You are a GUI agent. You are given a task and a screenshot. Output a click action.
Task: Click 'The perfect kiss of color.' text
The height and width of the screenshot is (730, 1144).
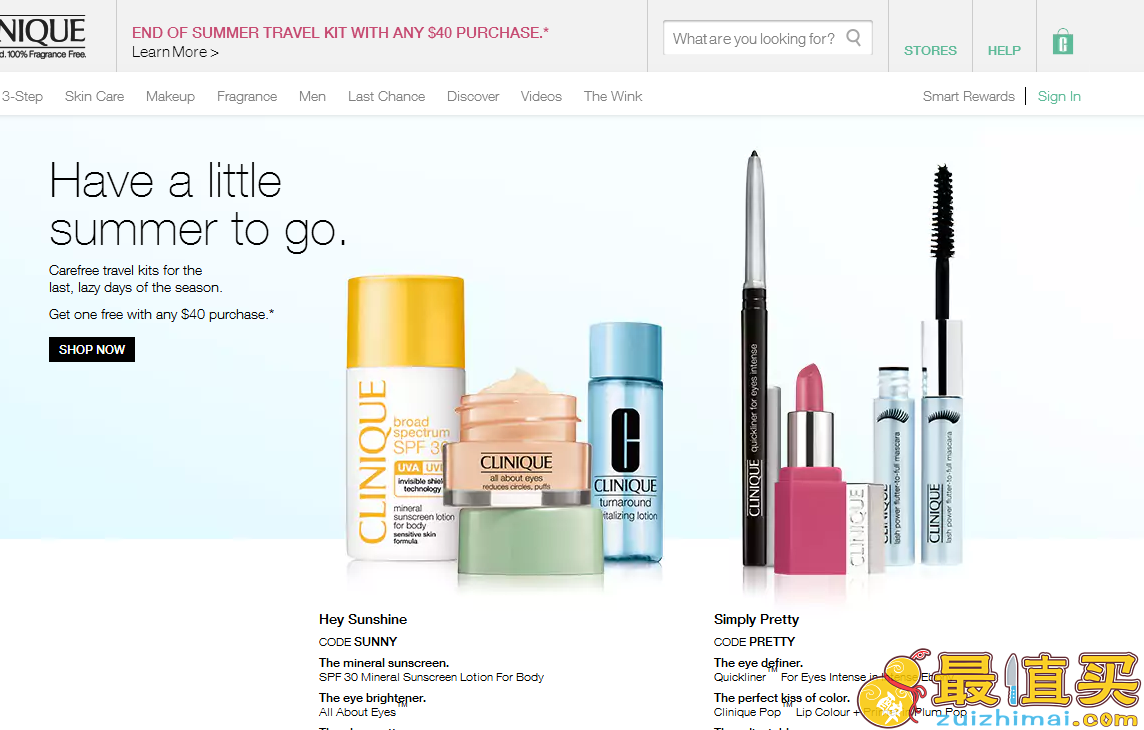coord(781,698)
